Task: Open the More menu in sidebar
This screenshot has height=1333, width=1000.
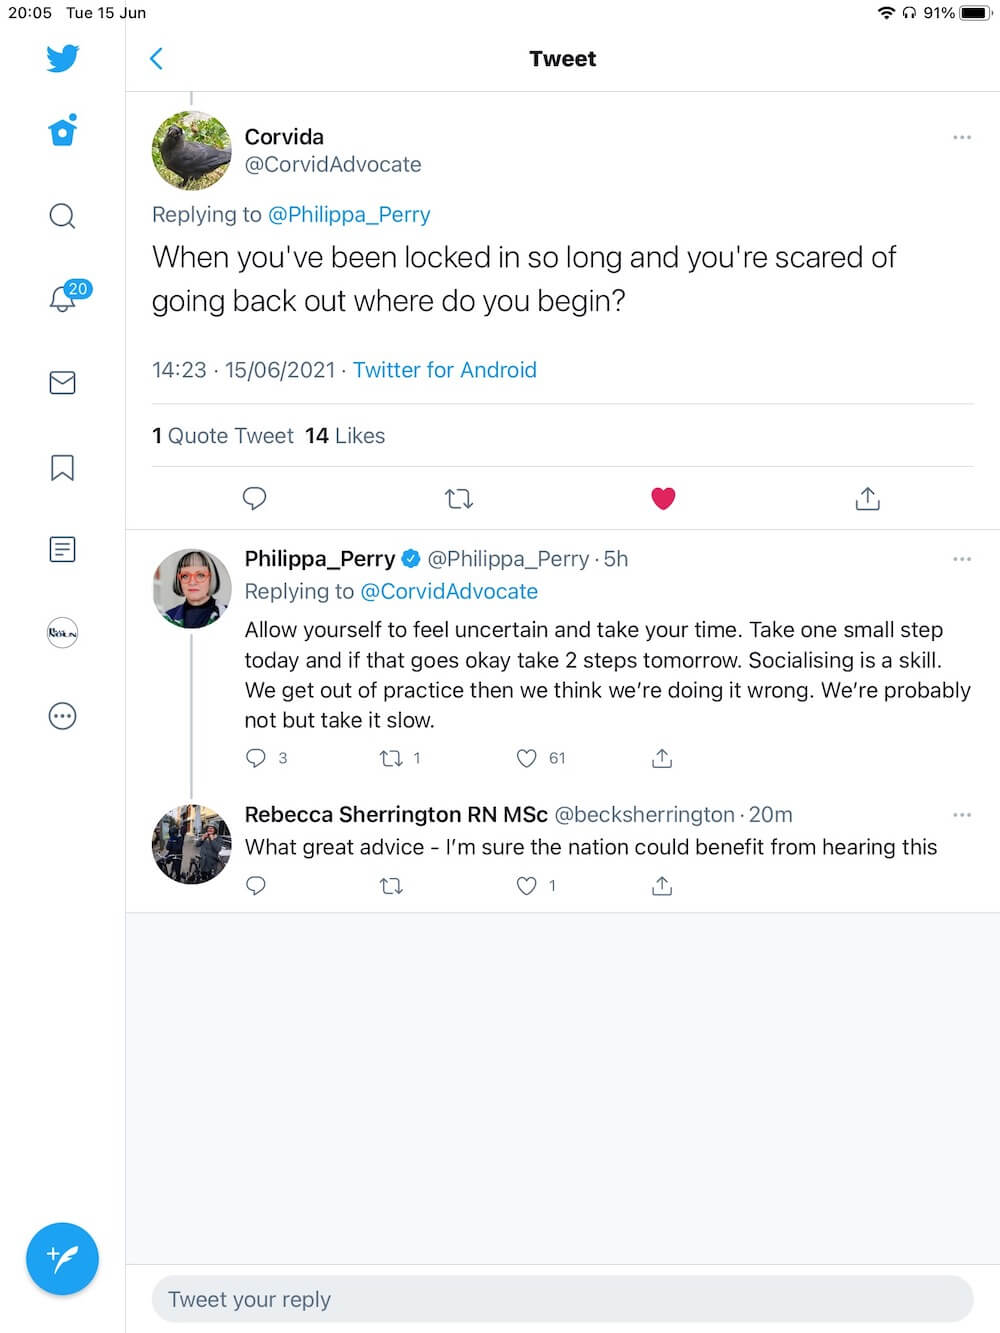Action: click(x=62, y=716)
